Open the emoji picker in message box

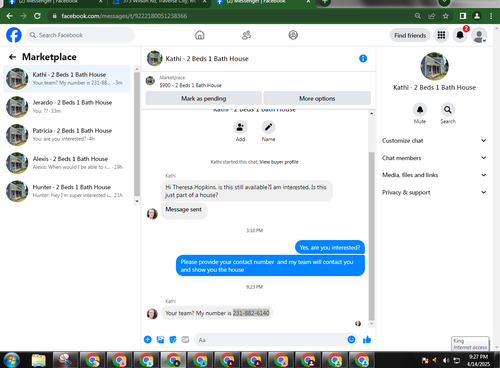(351, 339)
